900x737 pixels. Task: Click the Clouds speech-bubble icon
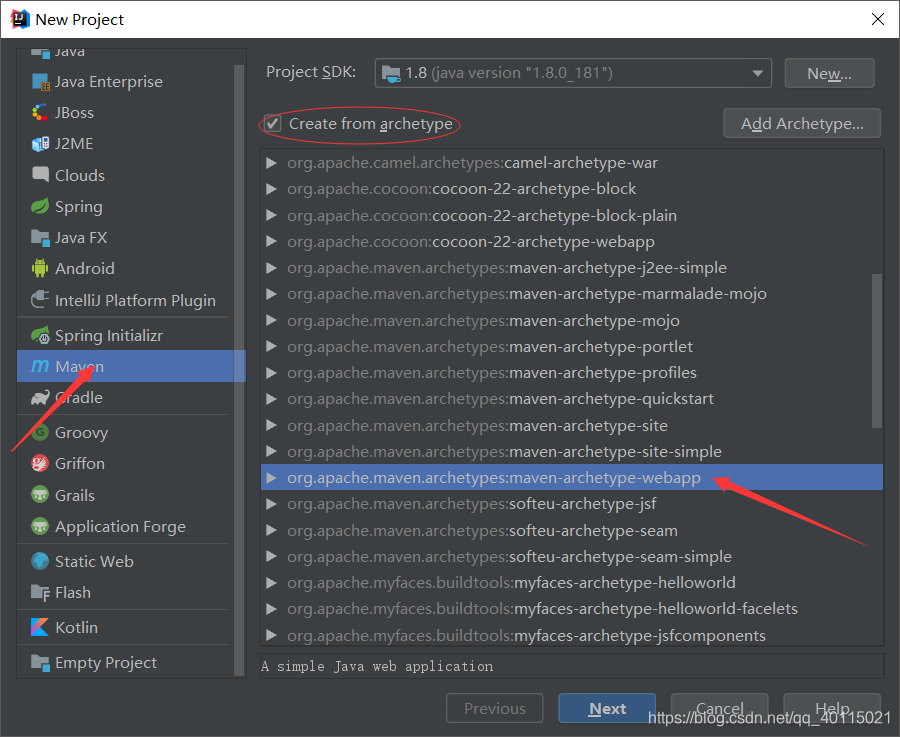coord(40,174)
